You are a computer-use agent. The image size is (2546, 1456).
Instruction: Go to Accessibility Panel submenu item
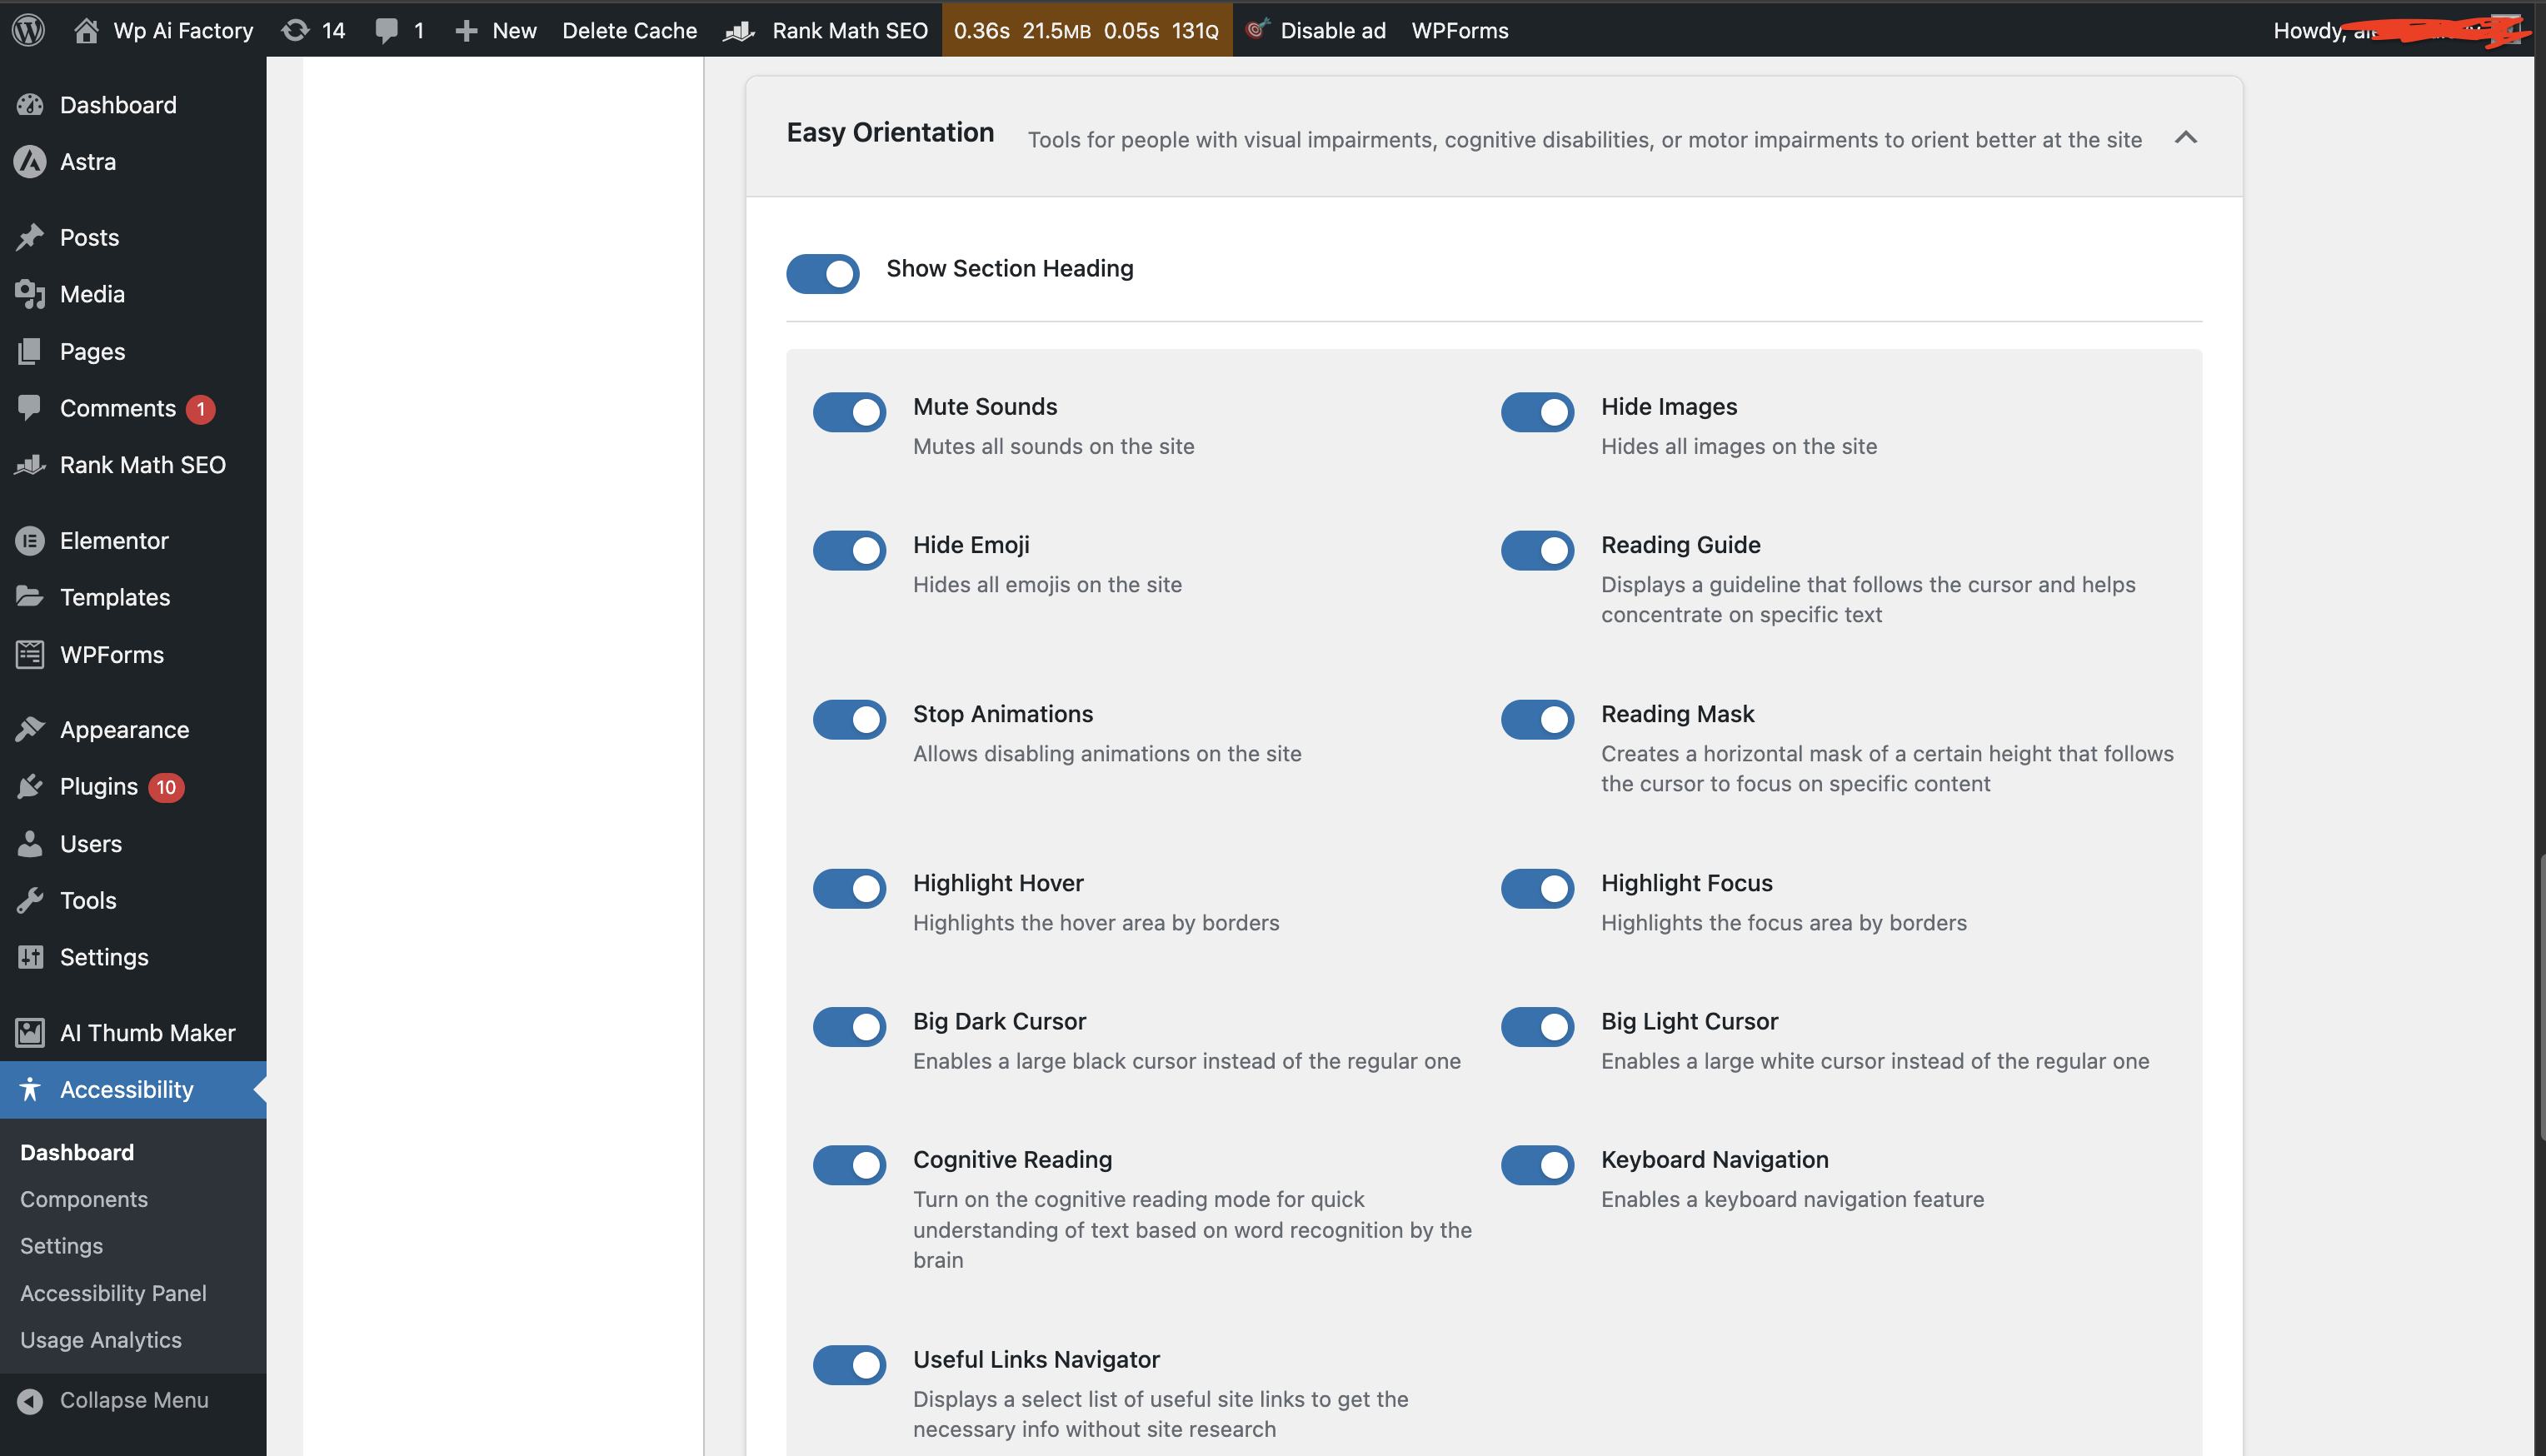click(113, 1292)
